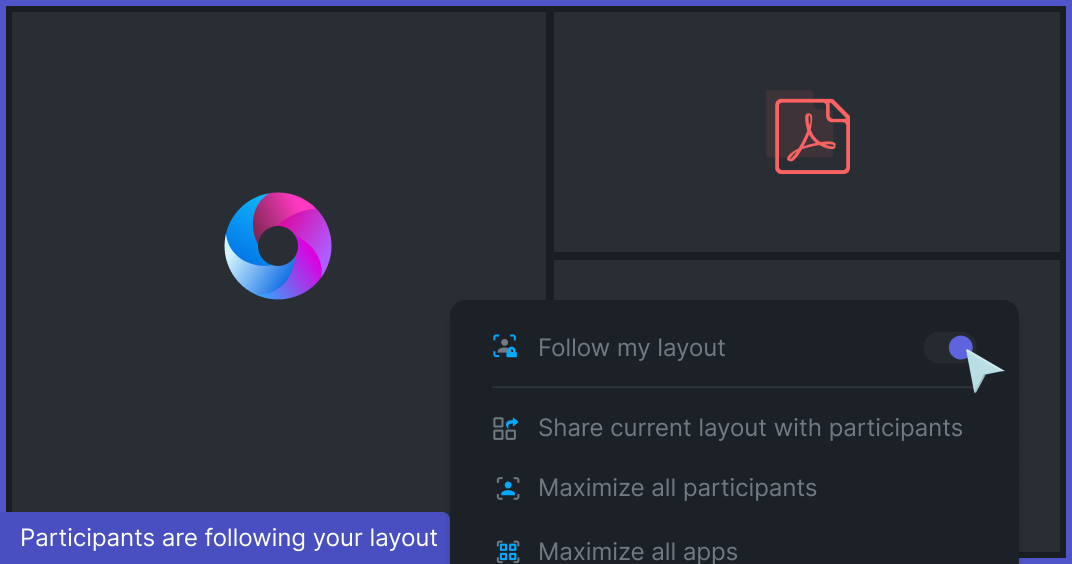
Task: Click the Share current layout icon
Action: click(x=505, y=428)
